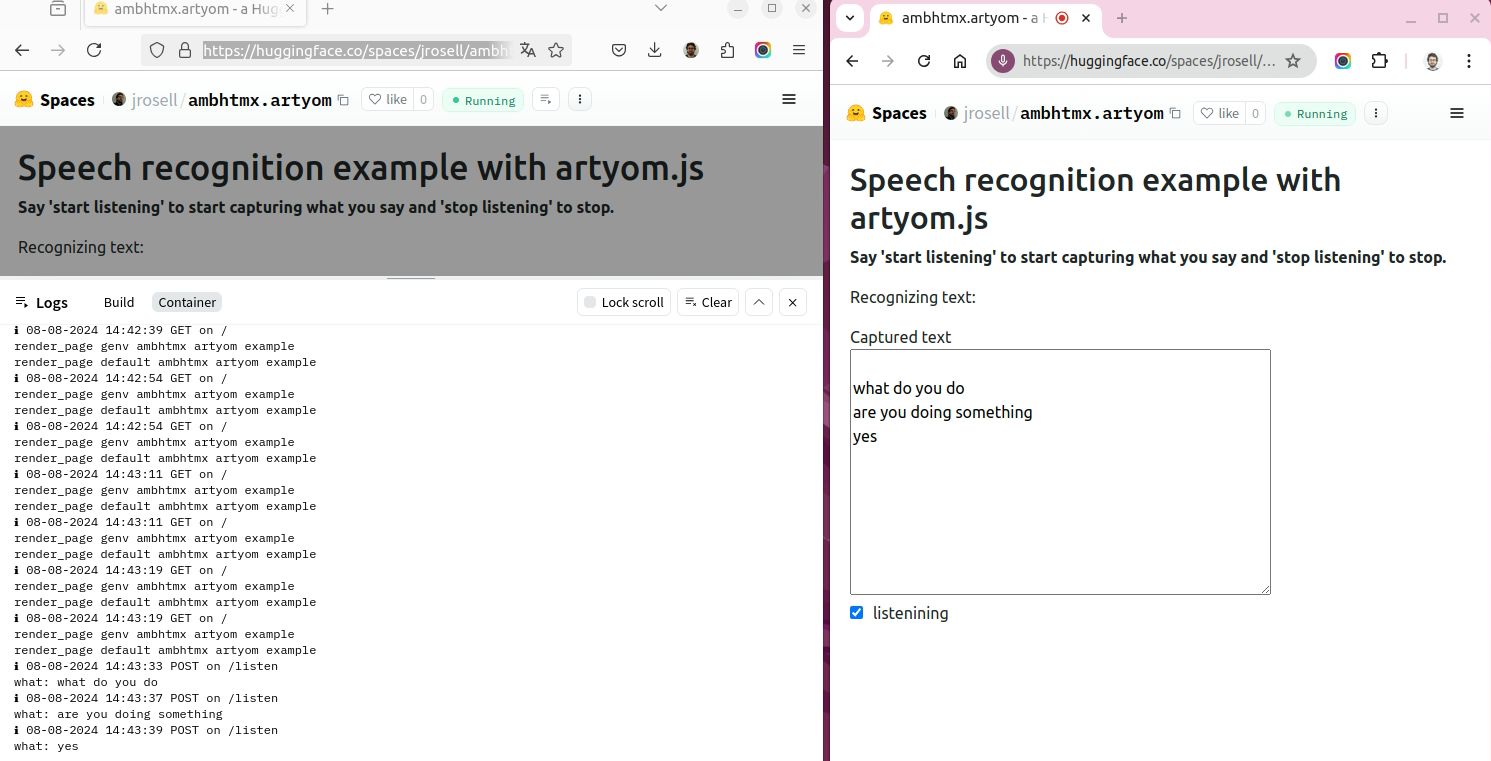Open Firefox list all tabs chevron
The image size is (1491, 761).
pyautogui.click(x=661, y=8)
